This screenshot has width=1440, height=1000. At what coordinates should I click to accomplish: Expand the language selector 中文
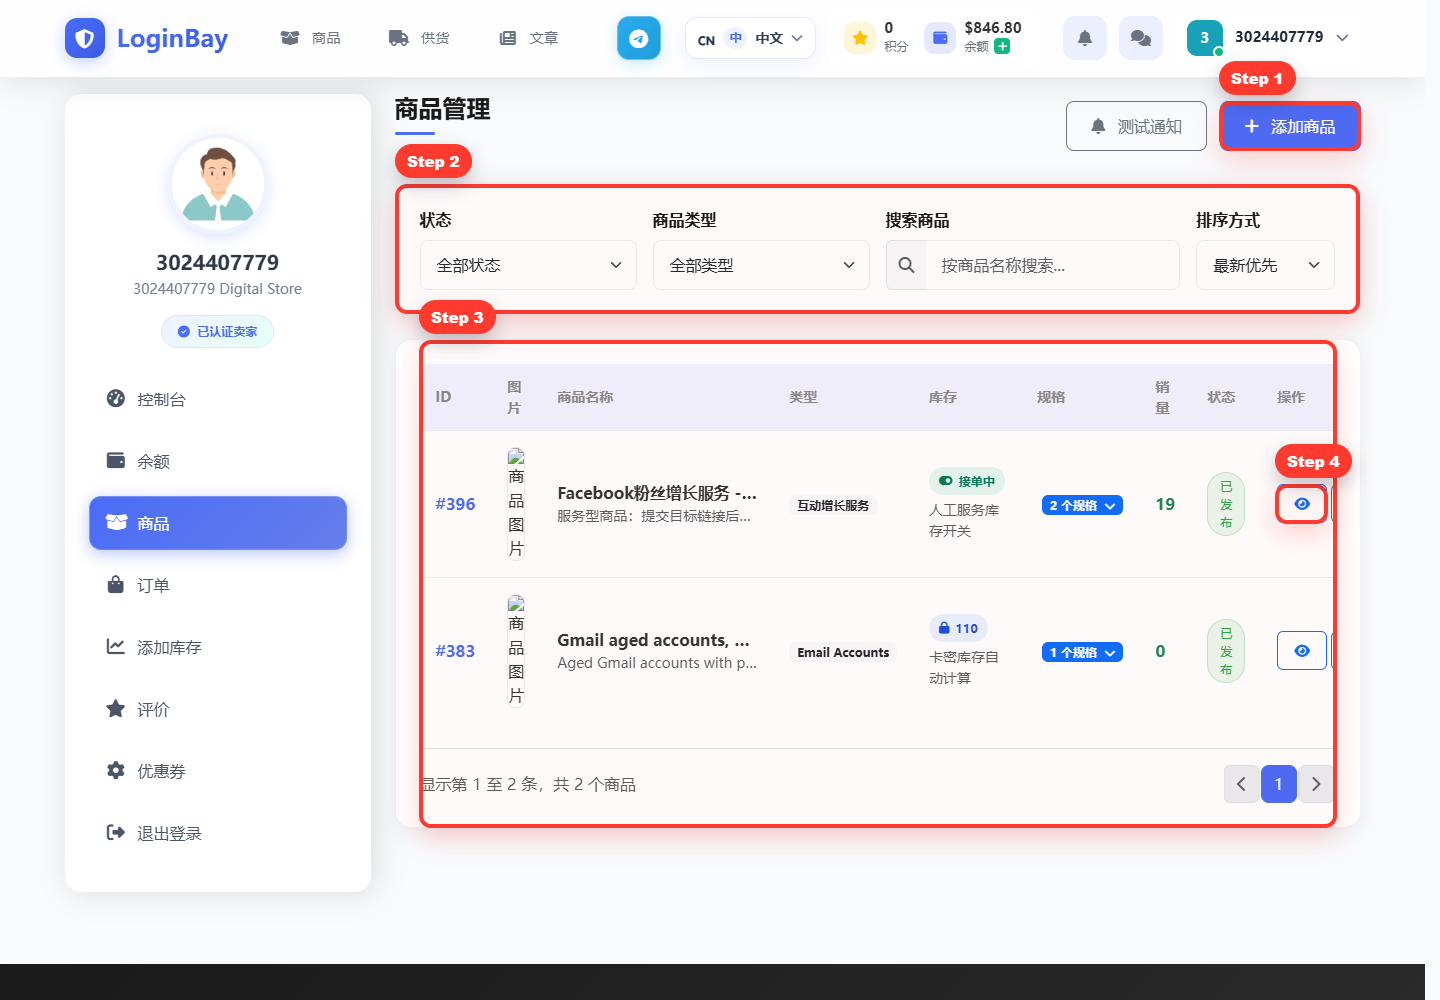pyautogui.click(x=750, y=38)
